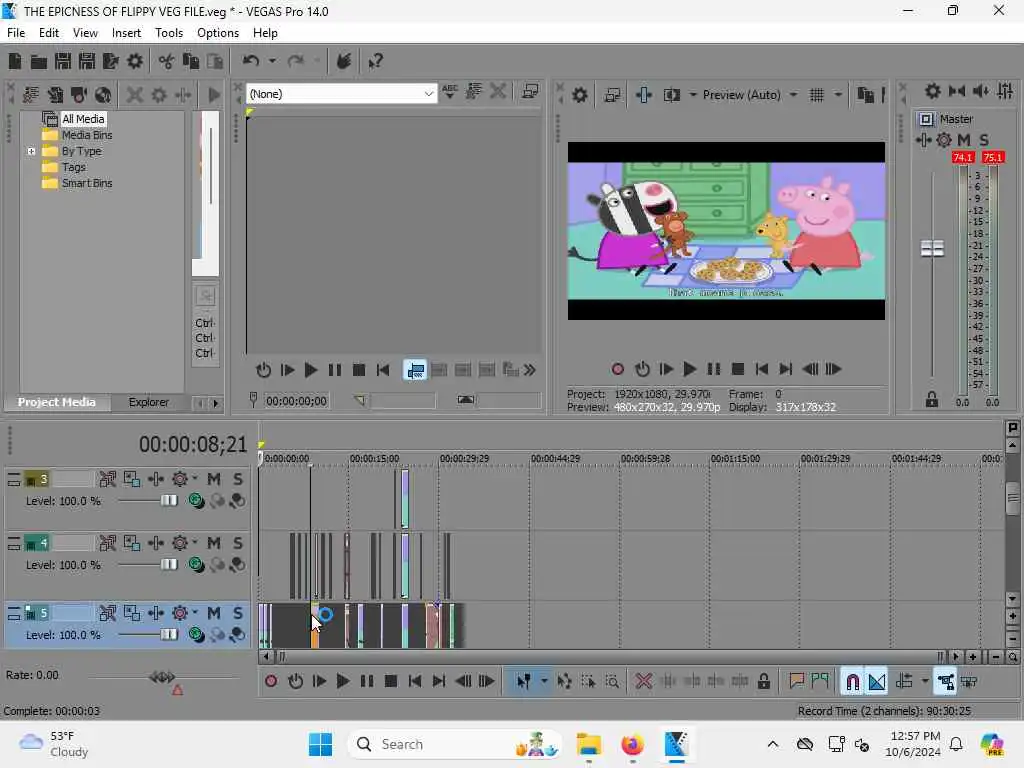
Task: Click the Delete red X icon in timeline toolbar
Action: coord(643,682)
